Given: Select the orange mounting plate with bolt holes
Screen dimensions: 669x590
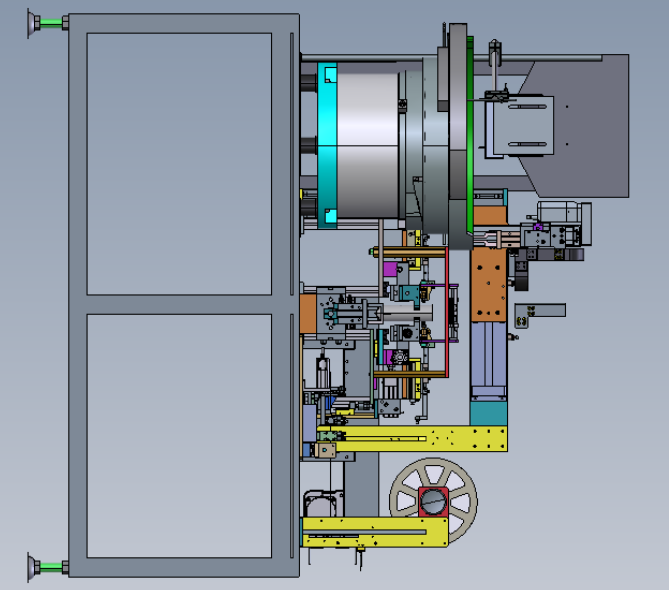Looking at the screenshot, I should point(489,285).
